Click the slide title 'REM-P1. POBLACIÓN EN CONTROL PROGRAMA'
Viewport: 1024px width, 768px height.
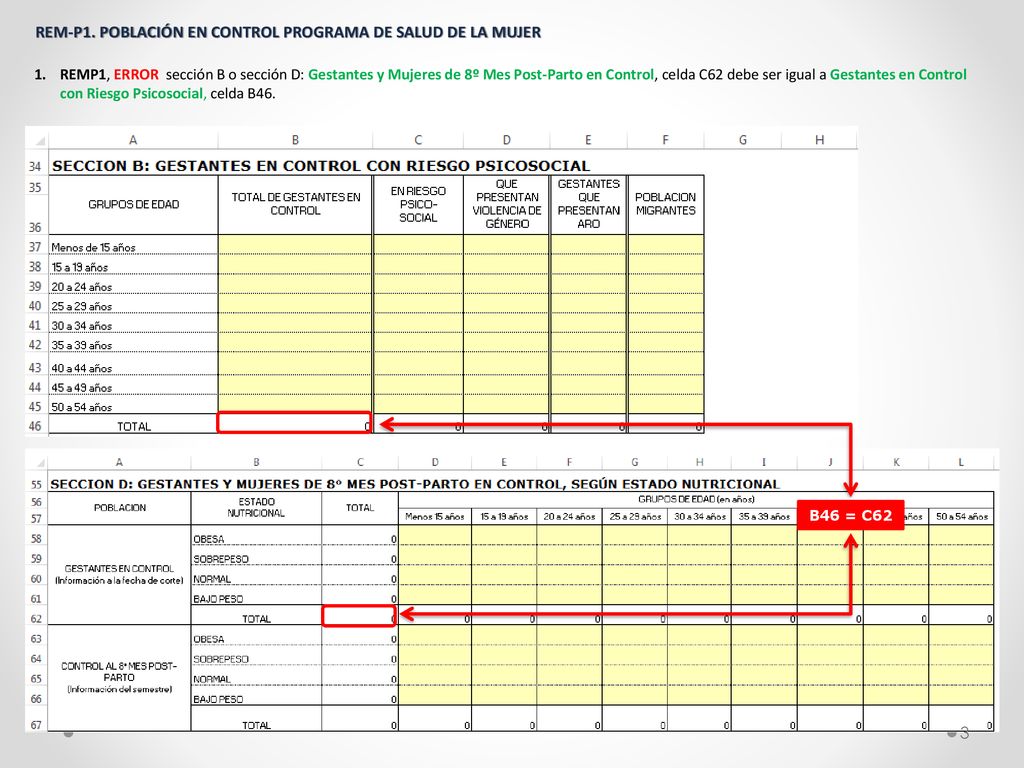pos(288,32)
